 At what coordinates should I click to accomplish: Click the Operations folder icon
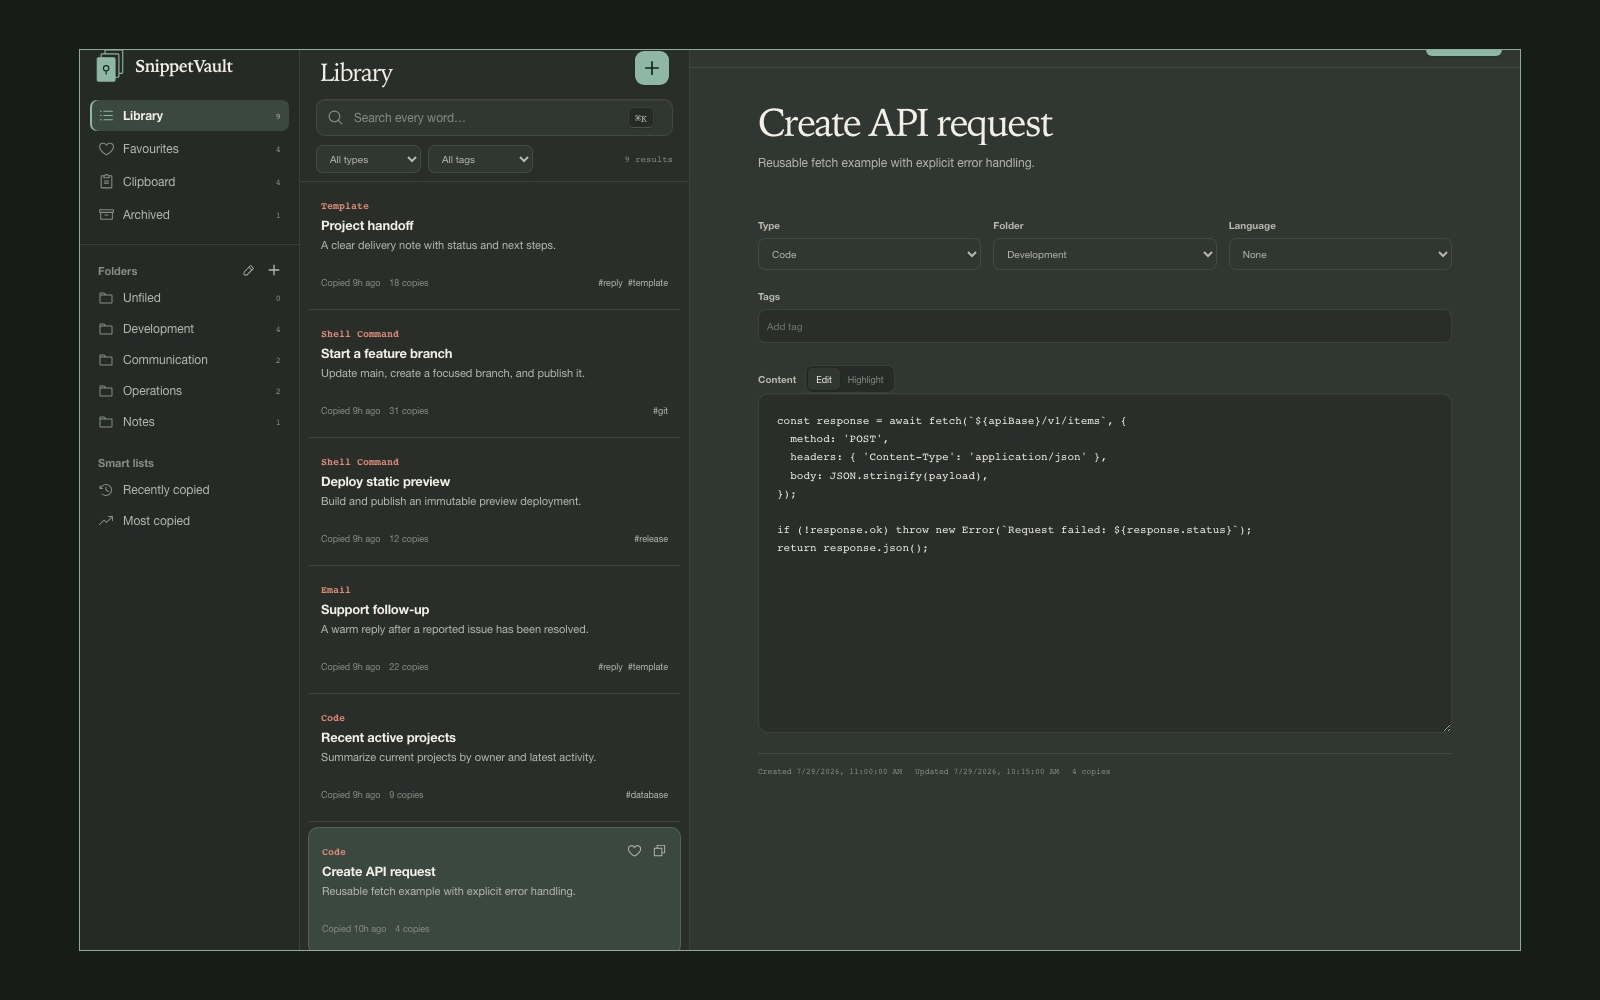(x=106, y=391)
